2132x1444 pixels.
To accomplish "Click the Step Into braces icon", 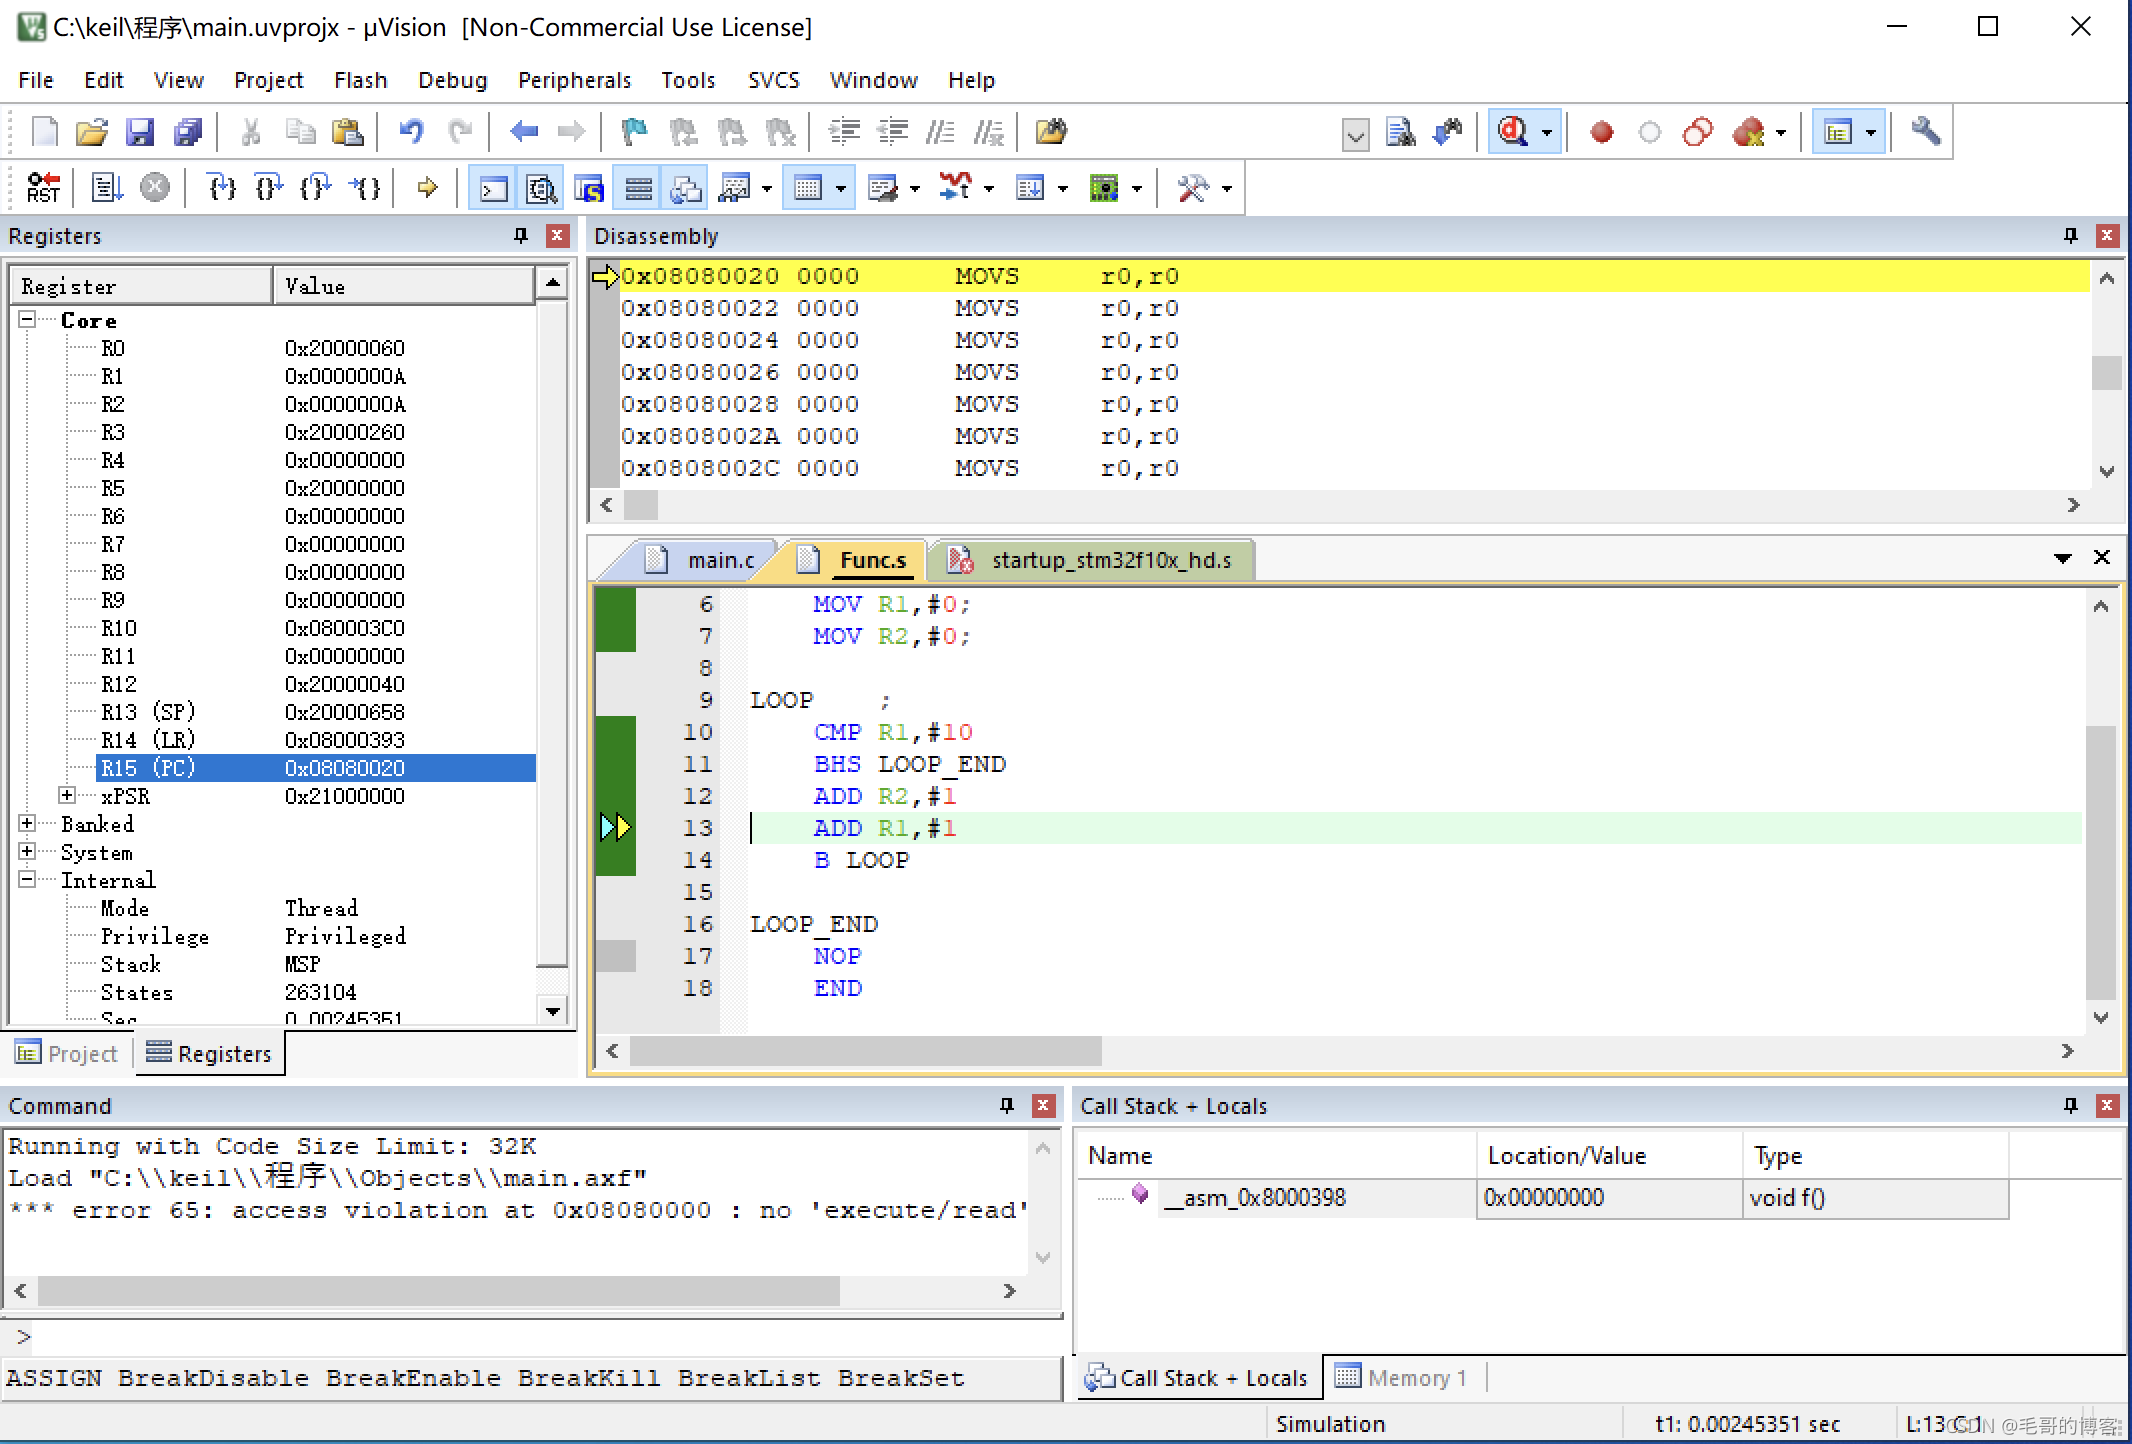I will pos(221,188).
